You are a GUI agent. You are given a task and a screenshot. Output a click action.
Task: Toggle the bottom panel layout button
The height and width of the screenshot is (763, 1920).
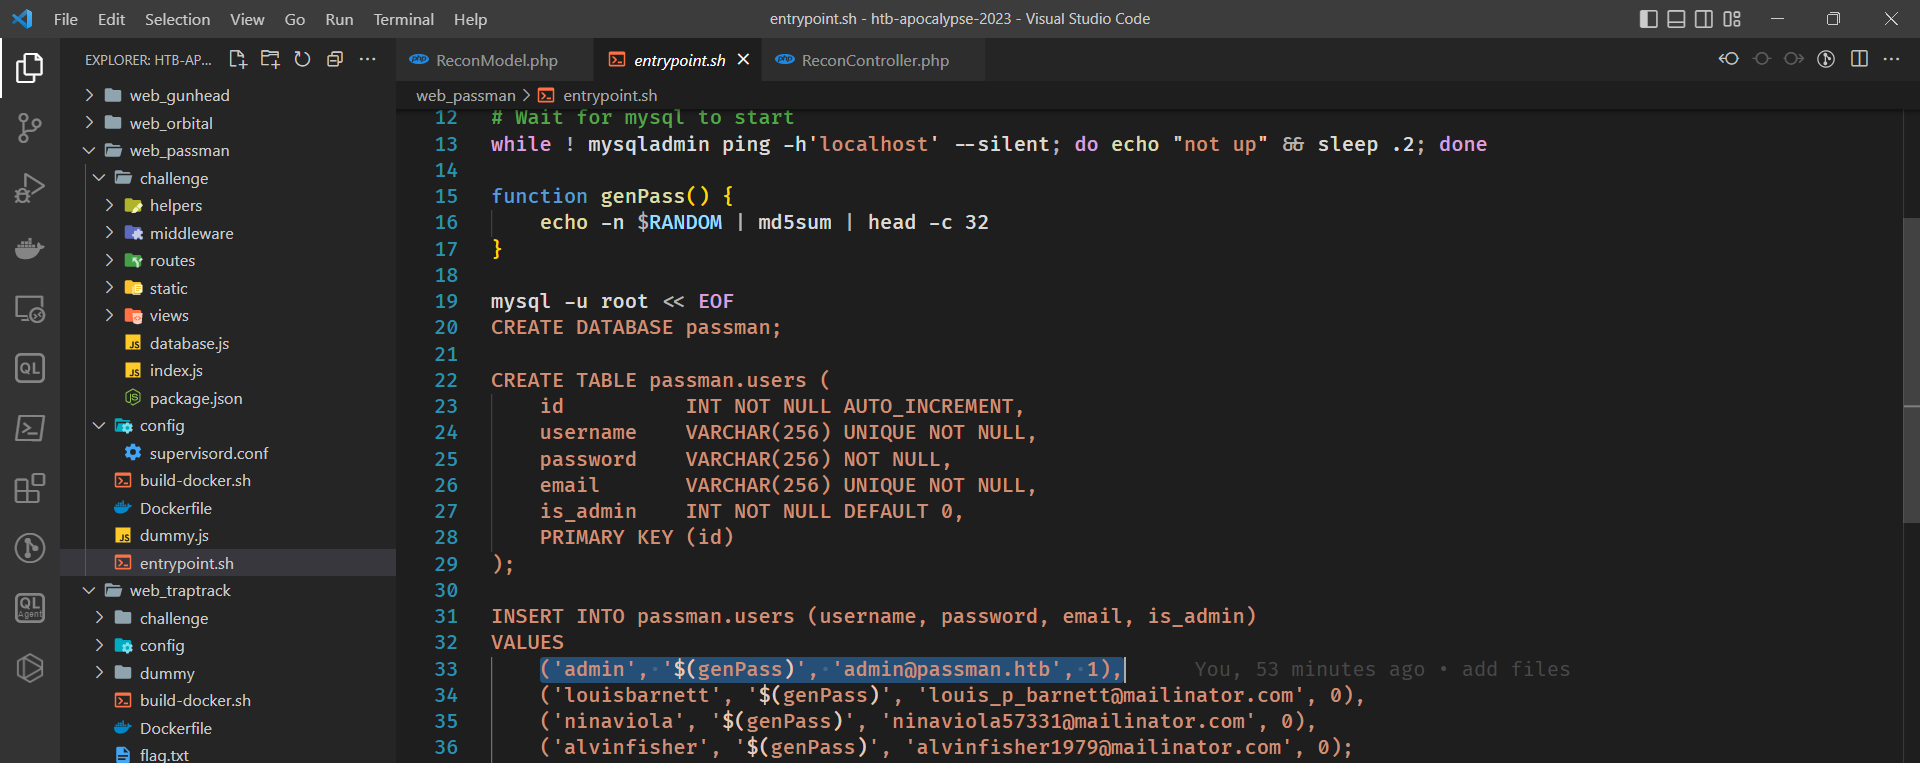tap(1676, 19)
